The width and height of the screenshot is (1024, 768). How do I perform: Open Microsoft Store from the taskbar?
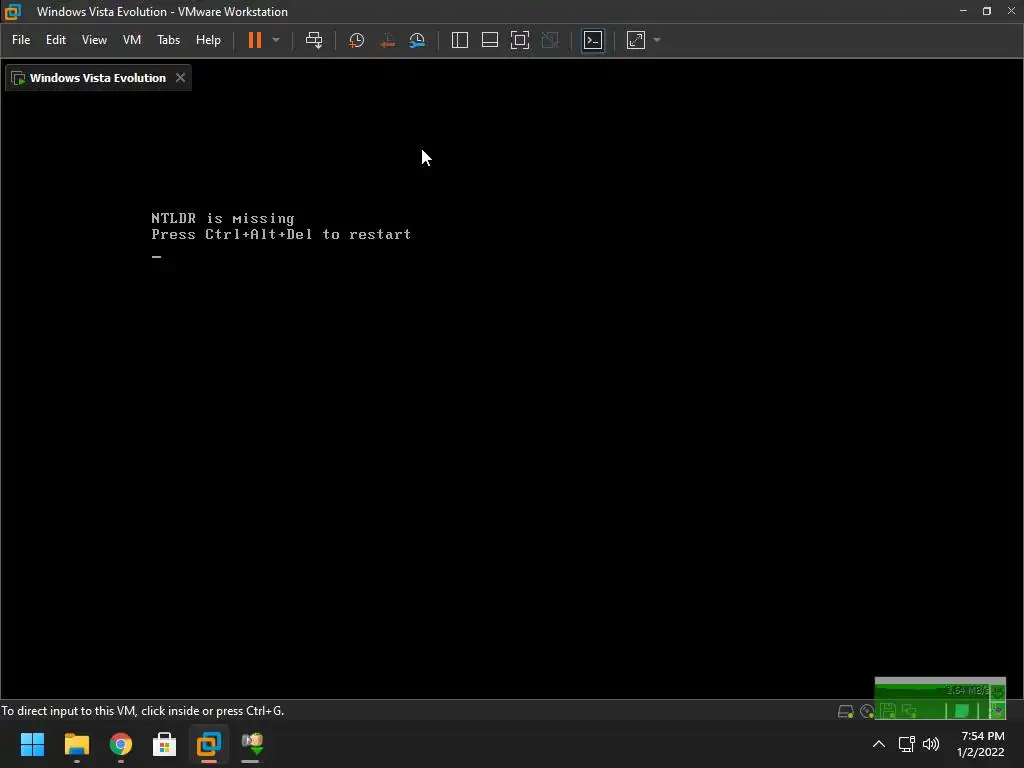coord(165,744)
